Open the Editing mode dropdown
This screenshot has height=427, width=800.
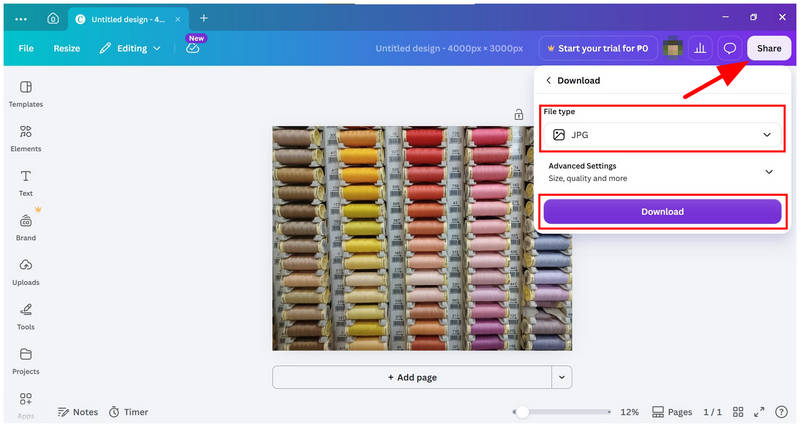click(x=130, y=48)
